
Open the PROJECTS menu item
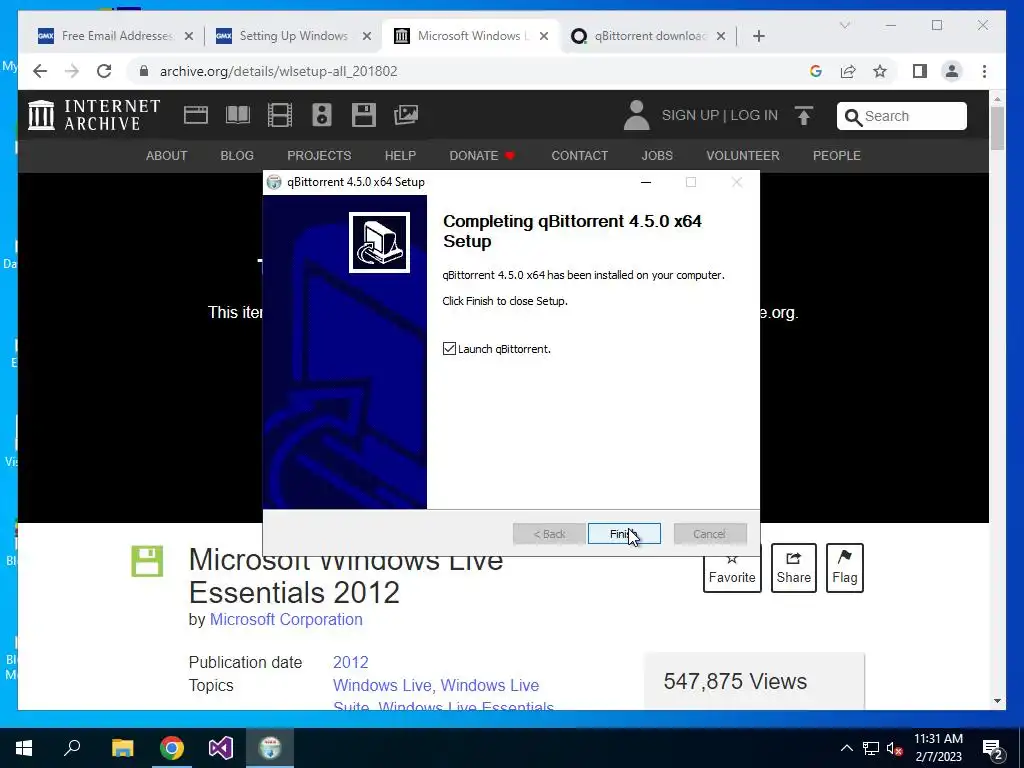pyautogui.click(x=319, y=155)
